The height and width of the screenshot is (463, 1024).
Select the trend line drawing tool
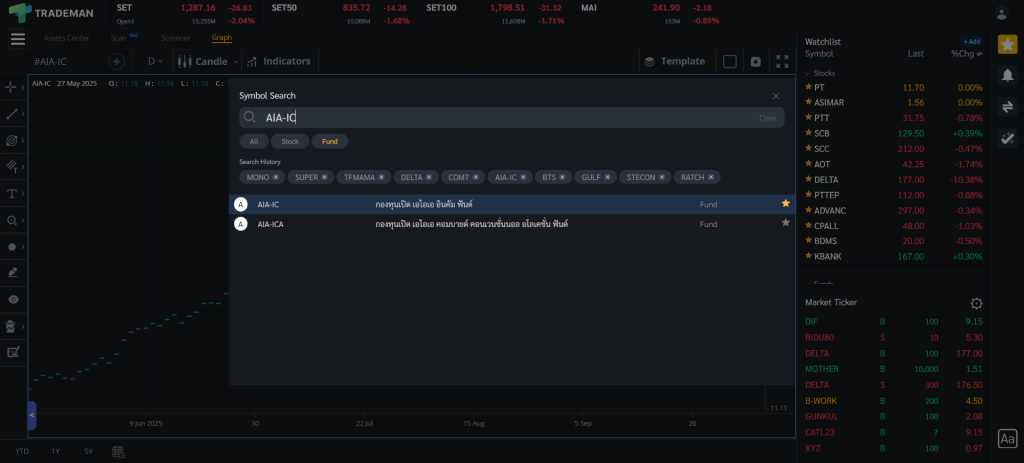[x=12, y=114]
